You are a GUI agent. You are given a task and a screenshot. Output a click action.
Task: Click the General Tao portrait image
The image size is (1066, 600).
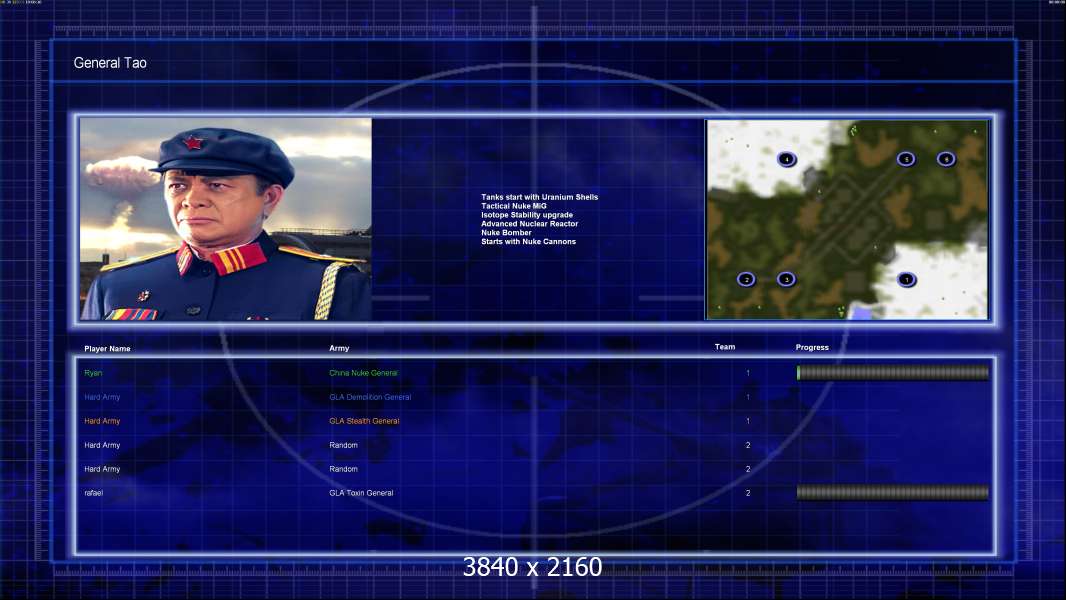pos(226,219)
